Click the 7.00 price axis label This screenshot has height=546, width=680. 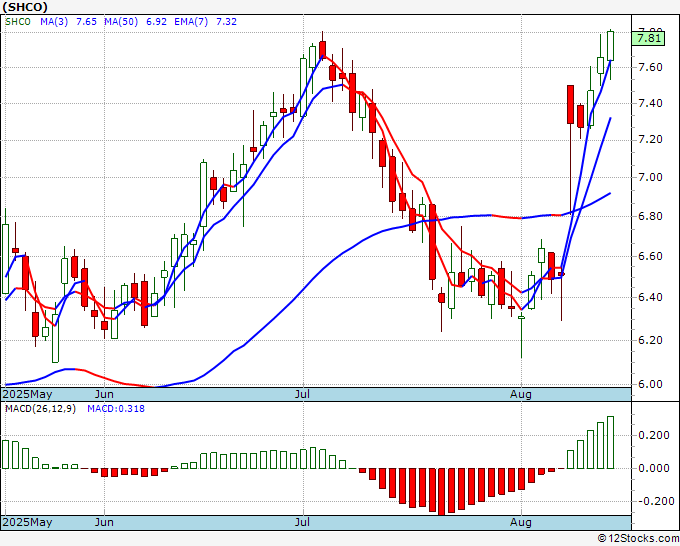point(651,177)
